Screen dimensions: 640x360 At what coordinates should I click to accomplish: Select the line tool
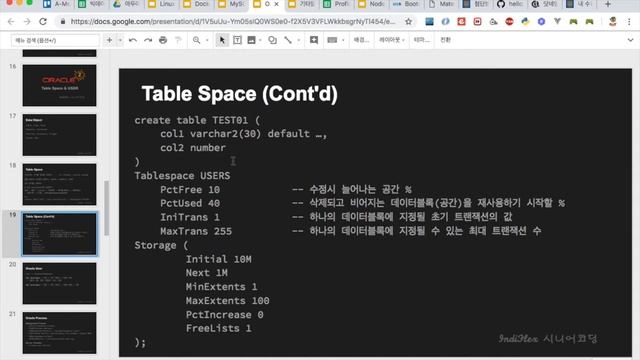pyautogui.click(x=288, y=40)
